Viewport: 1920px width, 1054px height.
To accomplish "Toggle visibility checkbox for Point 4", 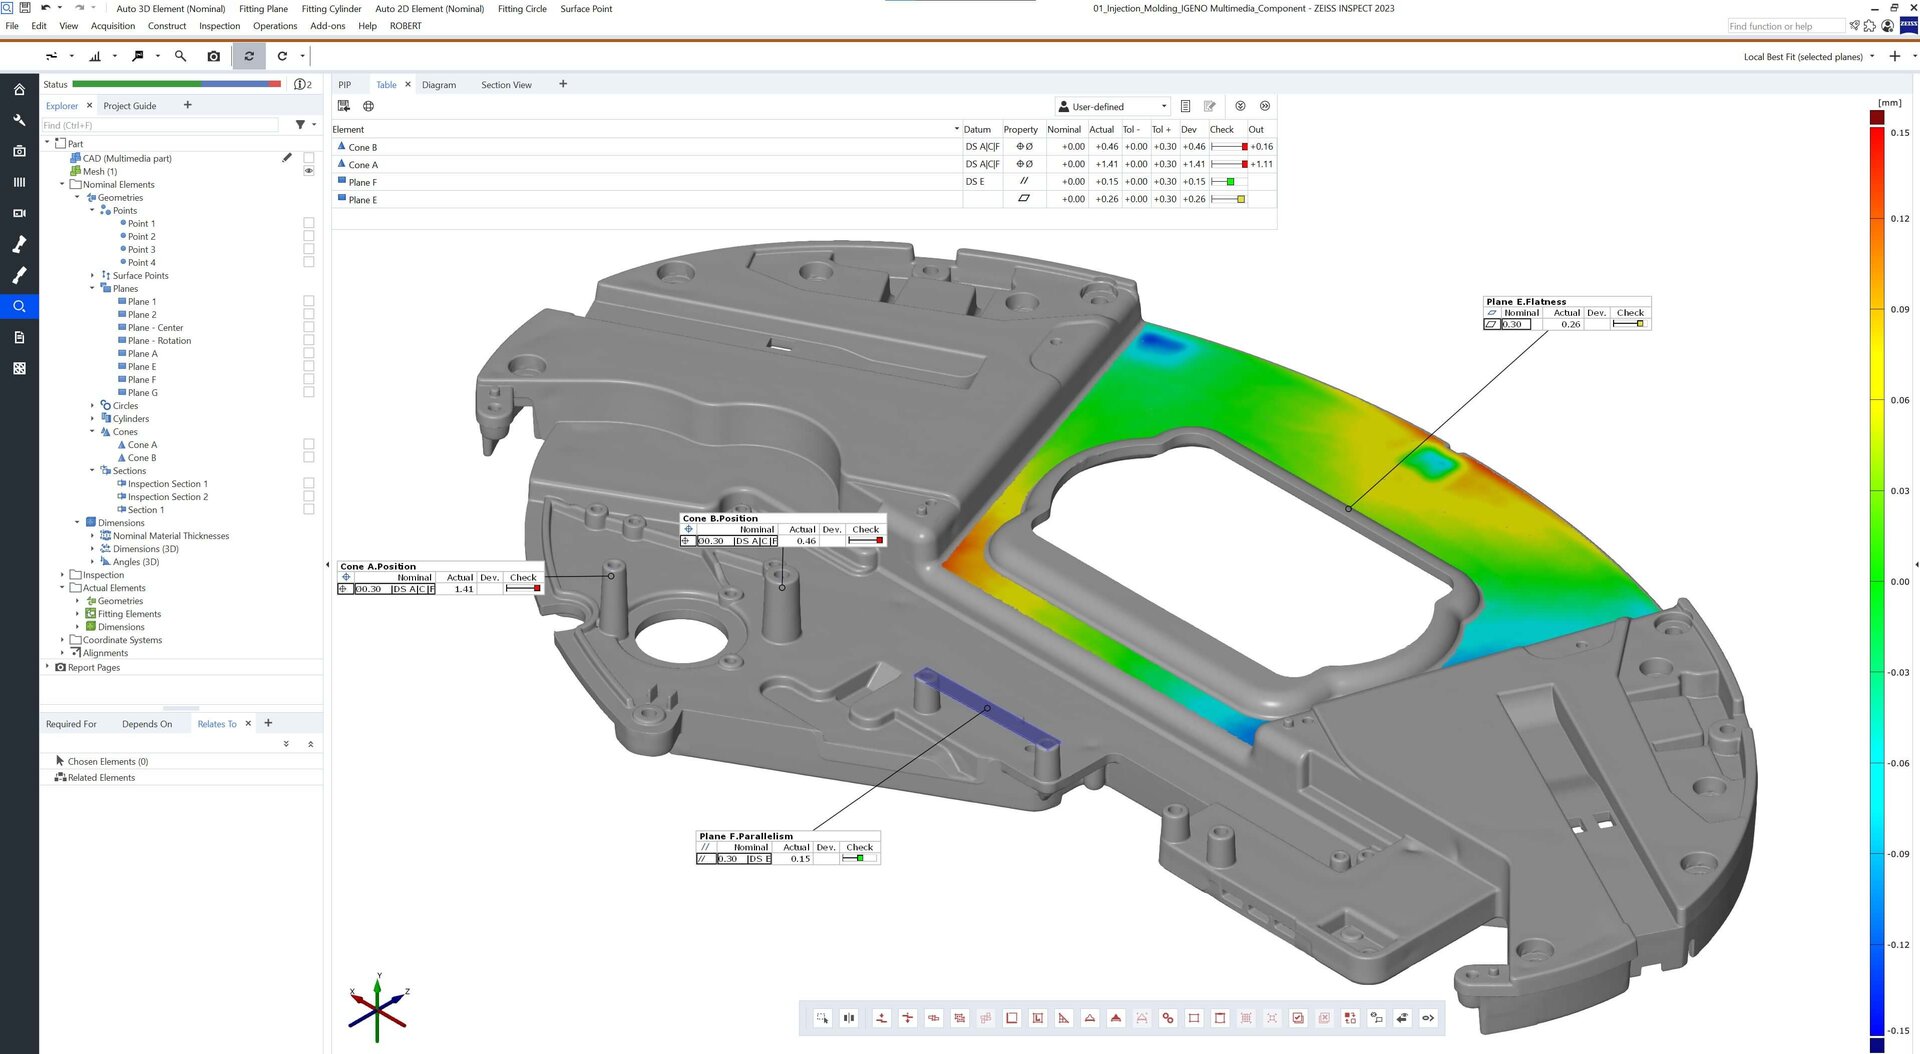I will tap(309, 262).
